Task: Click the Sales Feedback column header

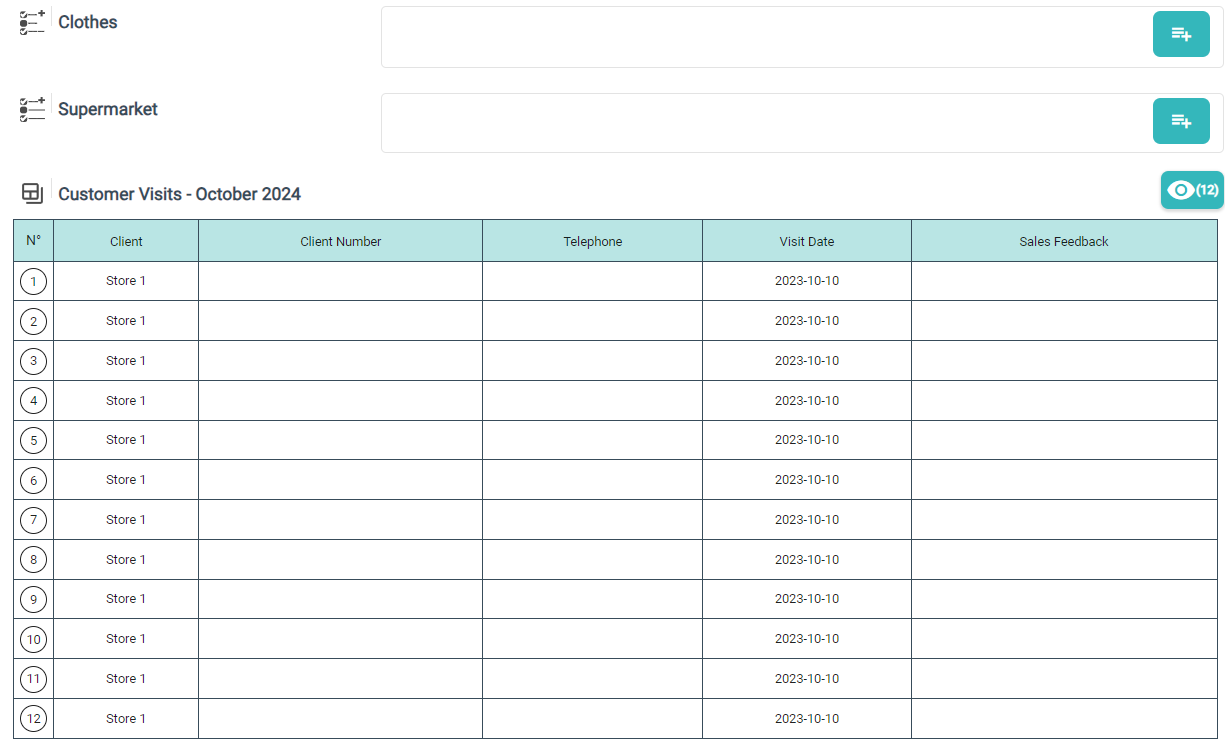Action: tap(1063, 241)
